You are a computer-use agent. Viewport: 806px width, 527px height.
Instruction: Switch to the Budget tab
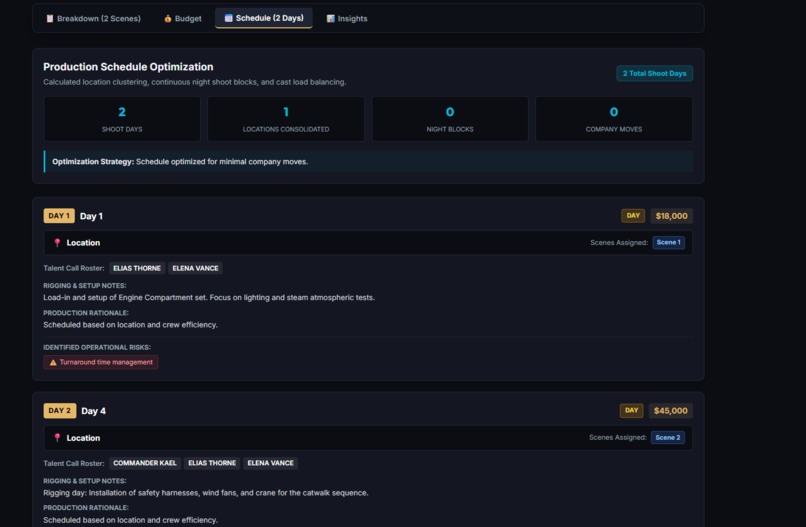(182, 19)
